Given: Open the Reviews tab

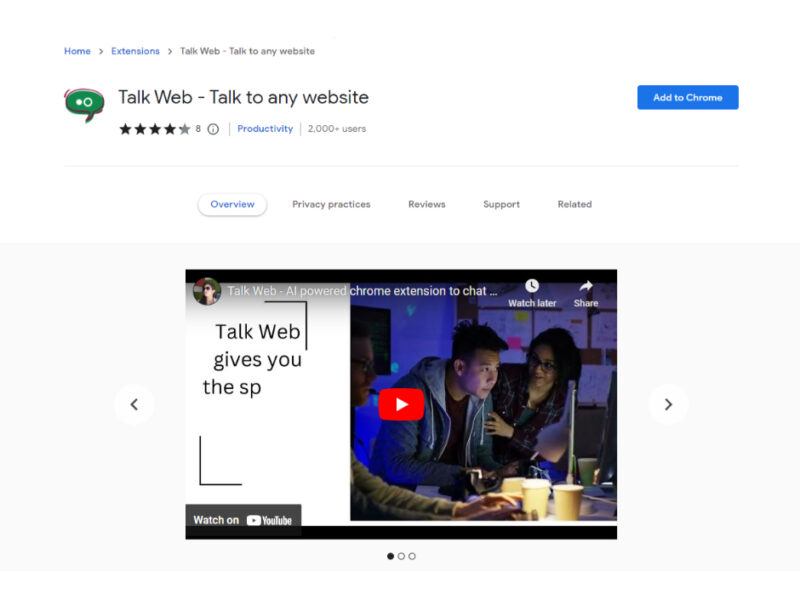Looking at the screenshot, I should (426, 204).
